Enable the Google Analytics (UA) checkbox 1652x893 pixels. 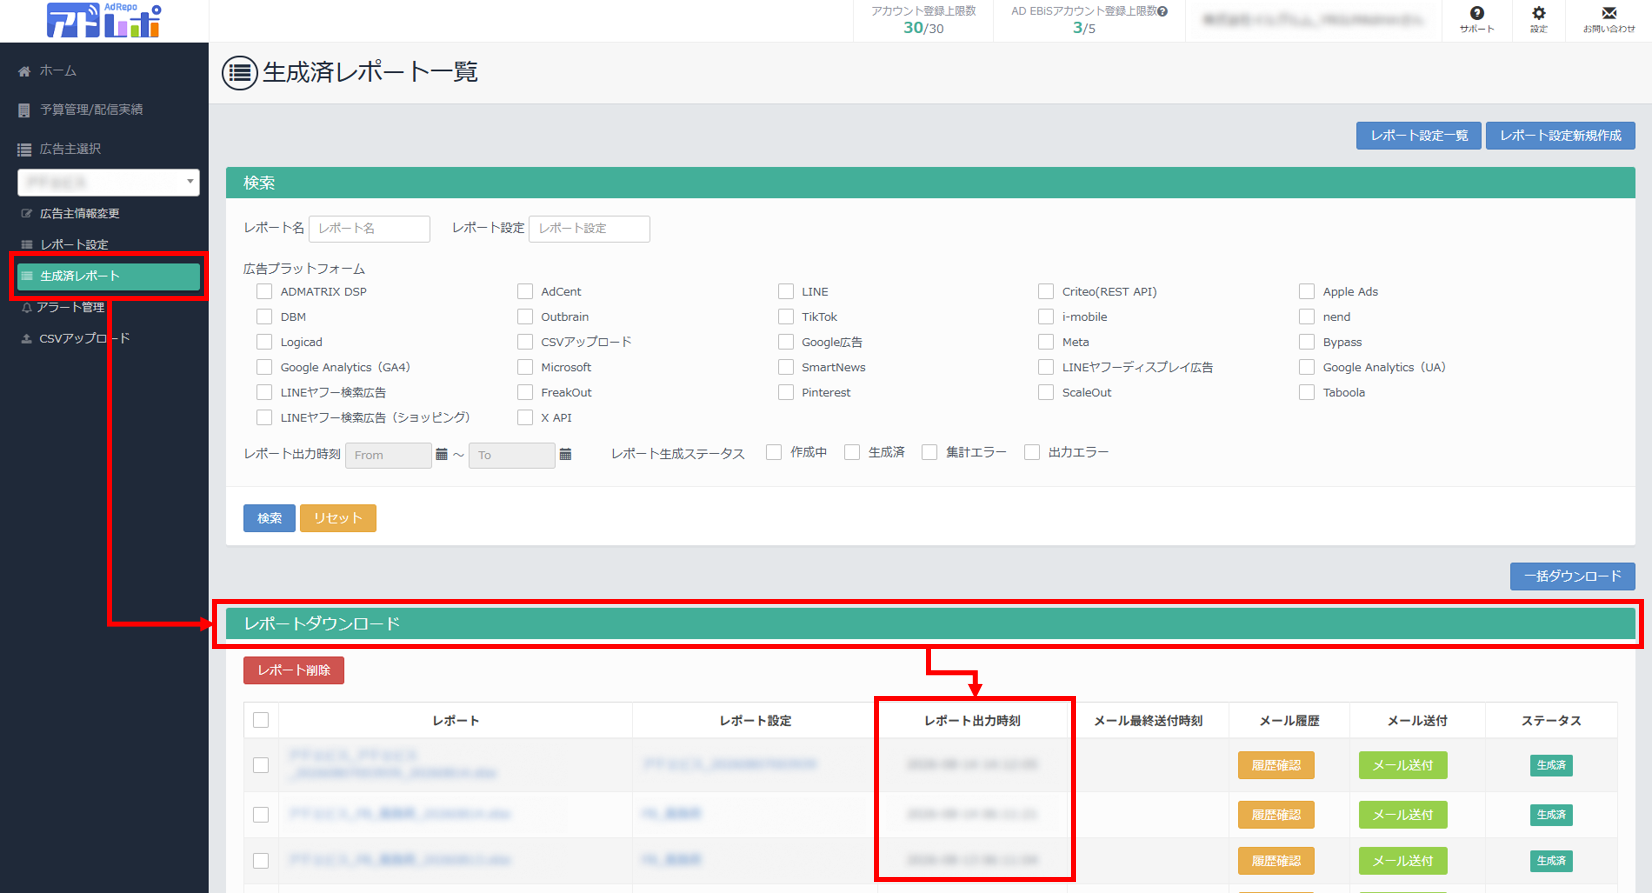[x=1307, y=367]
